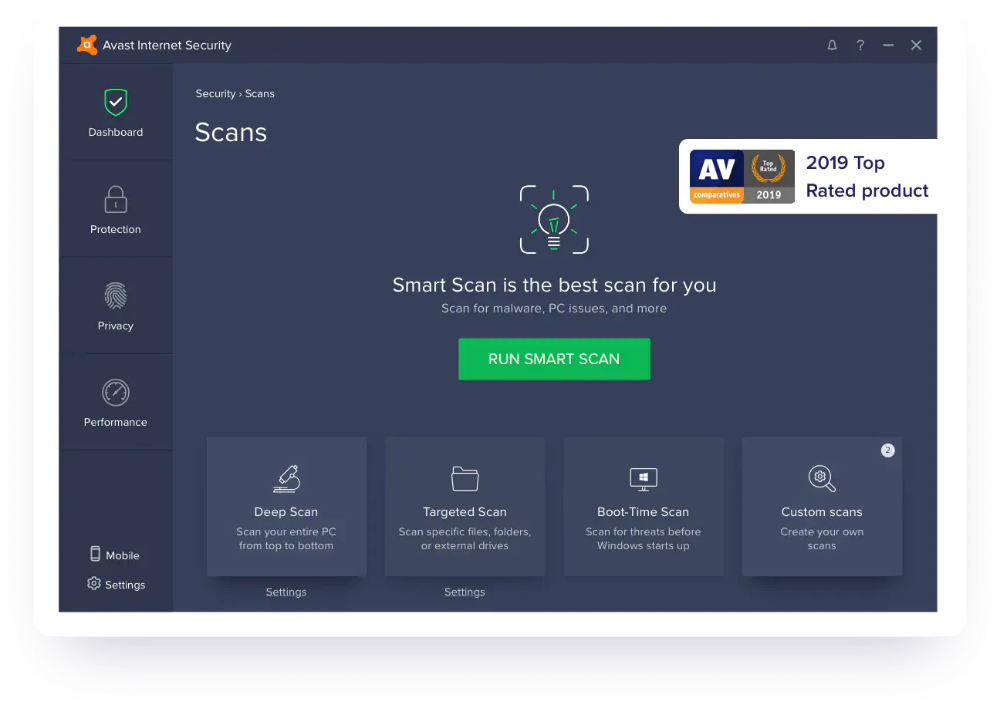Click the Avast logo in title bar

[87, 45]
